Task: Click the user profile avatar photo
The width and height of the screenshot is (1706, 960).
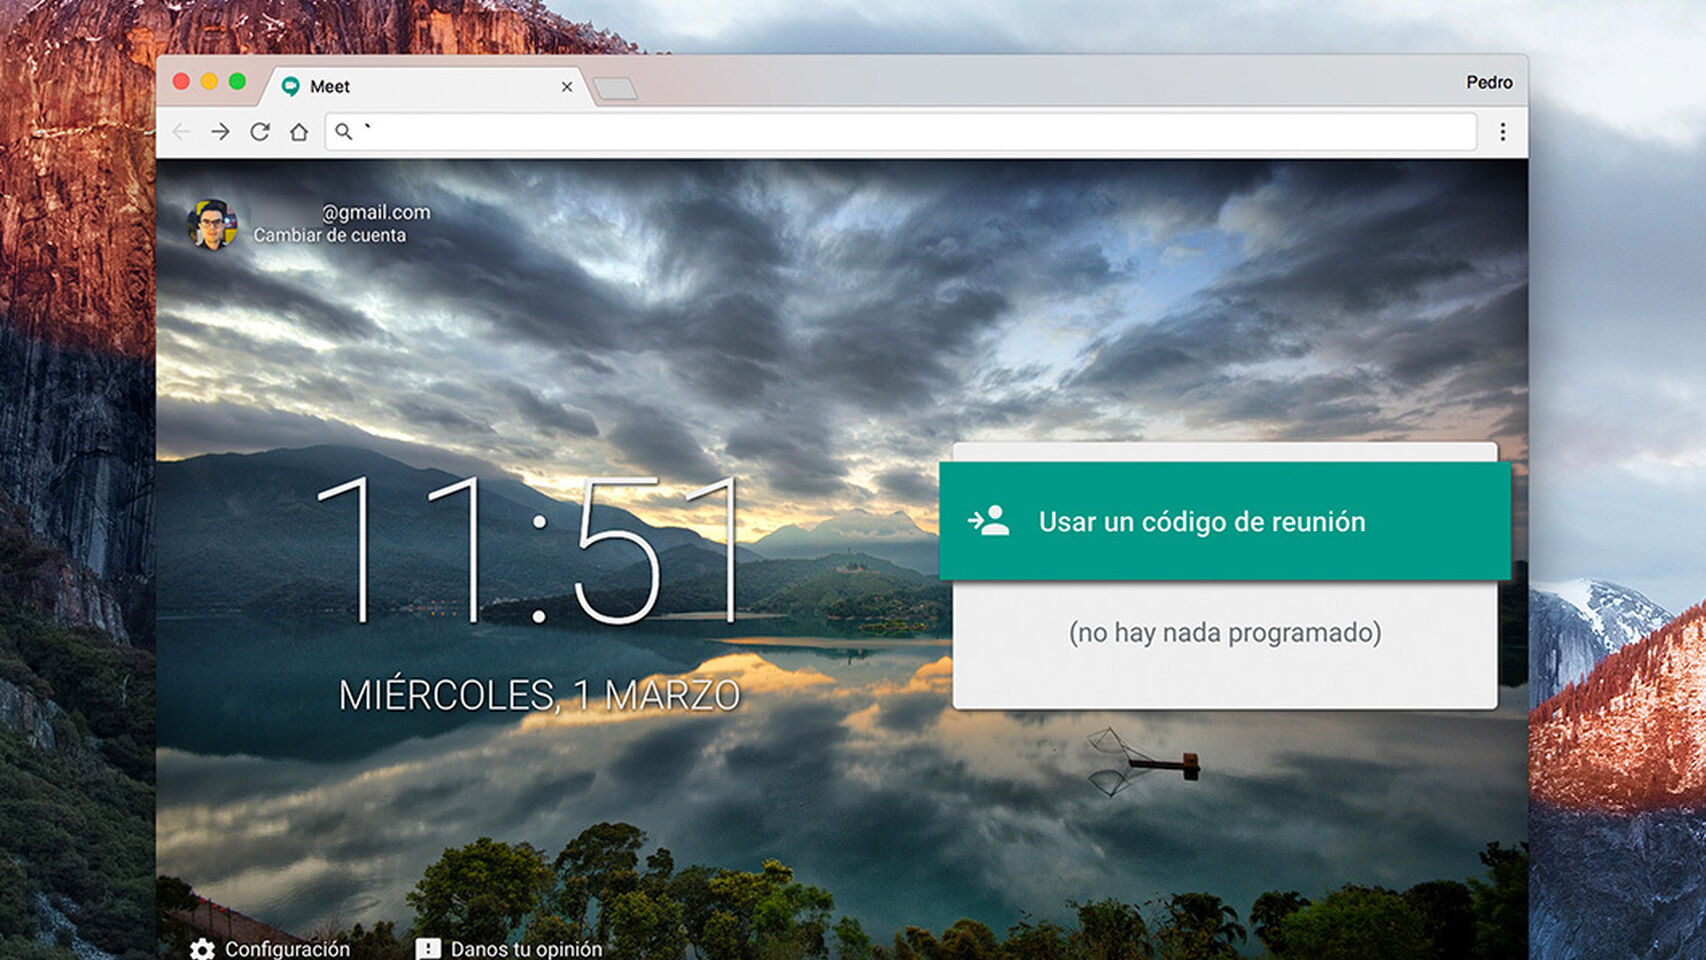Action: 212,224
